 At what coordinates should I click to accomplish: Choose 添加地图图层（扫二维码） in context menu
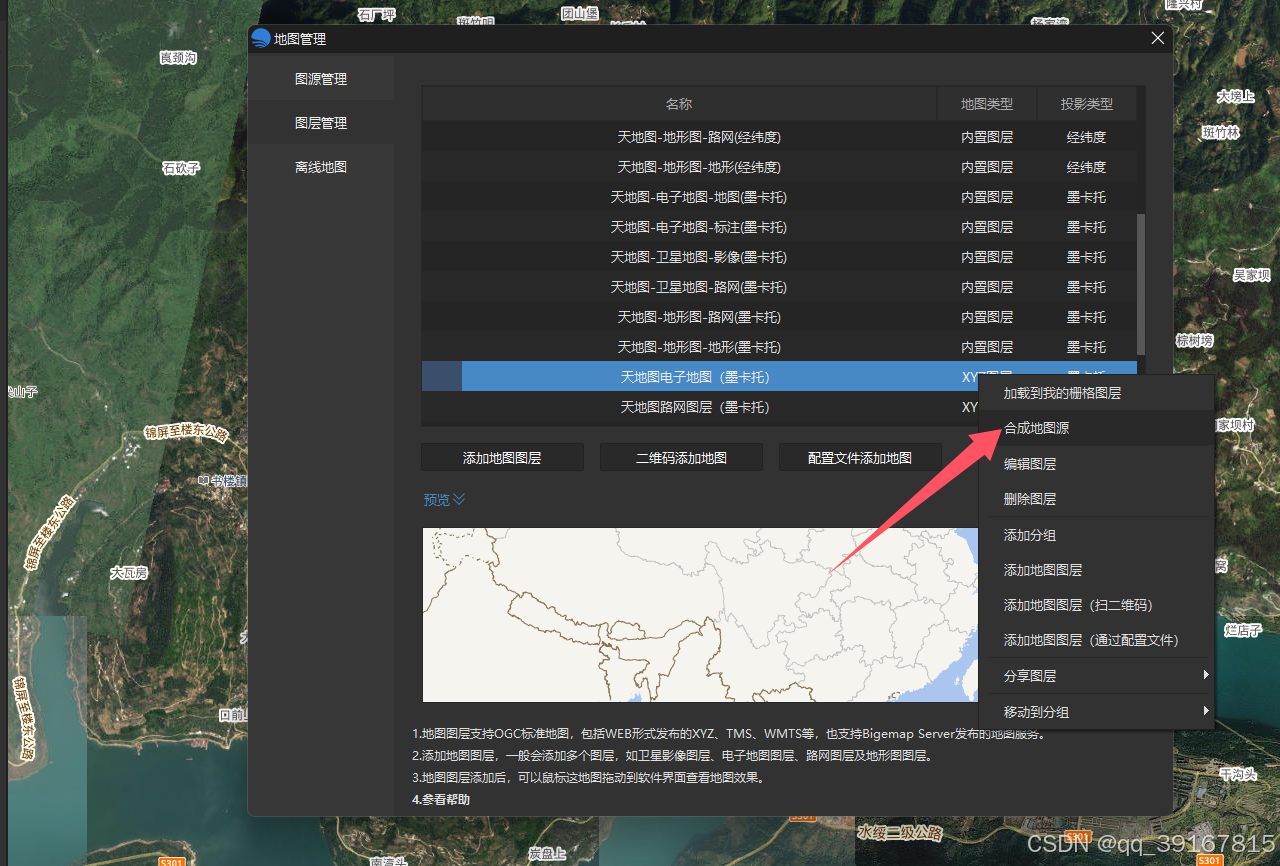click(x=1096, y=605)
